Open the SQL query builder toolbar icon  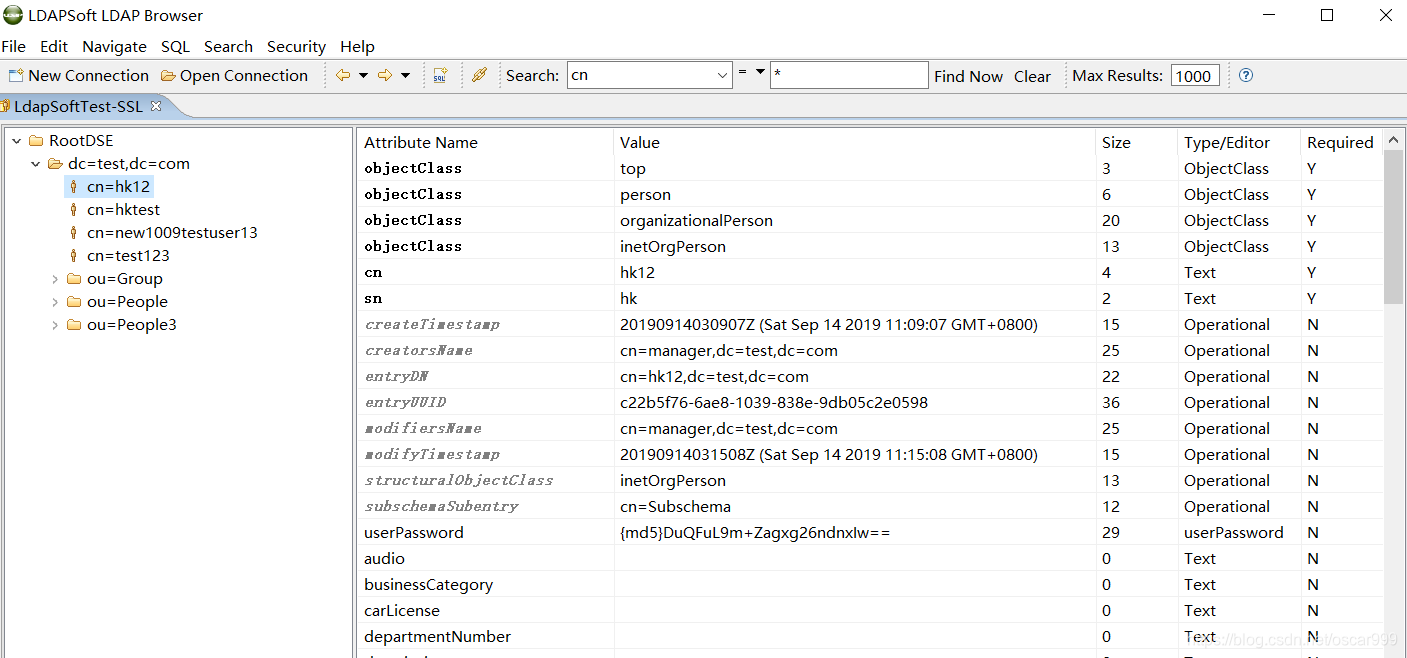(x=441, y=75)
